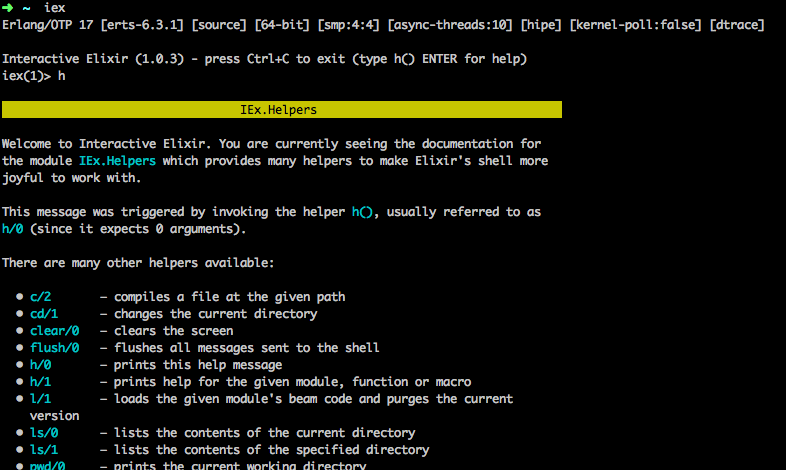Click the bullet point beside flush/0

20,347
